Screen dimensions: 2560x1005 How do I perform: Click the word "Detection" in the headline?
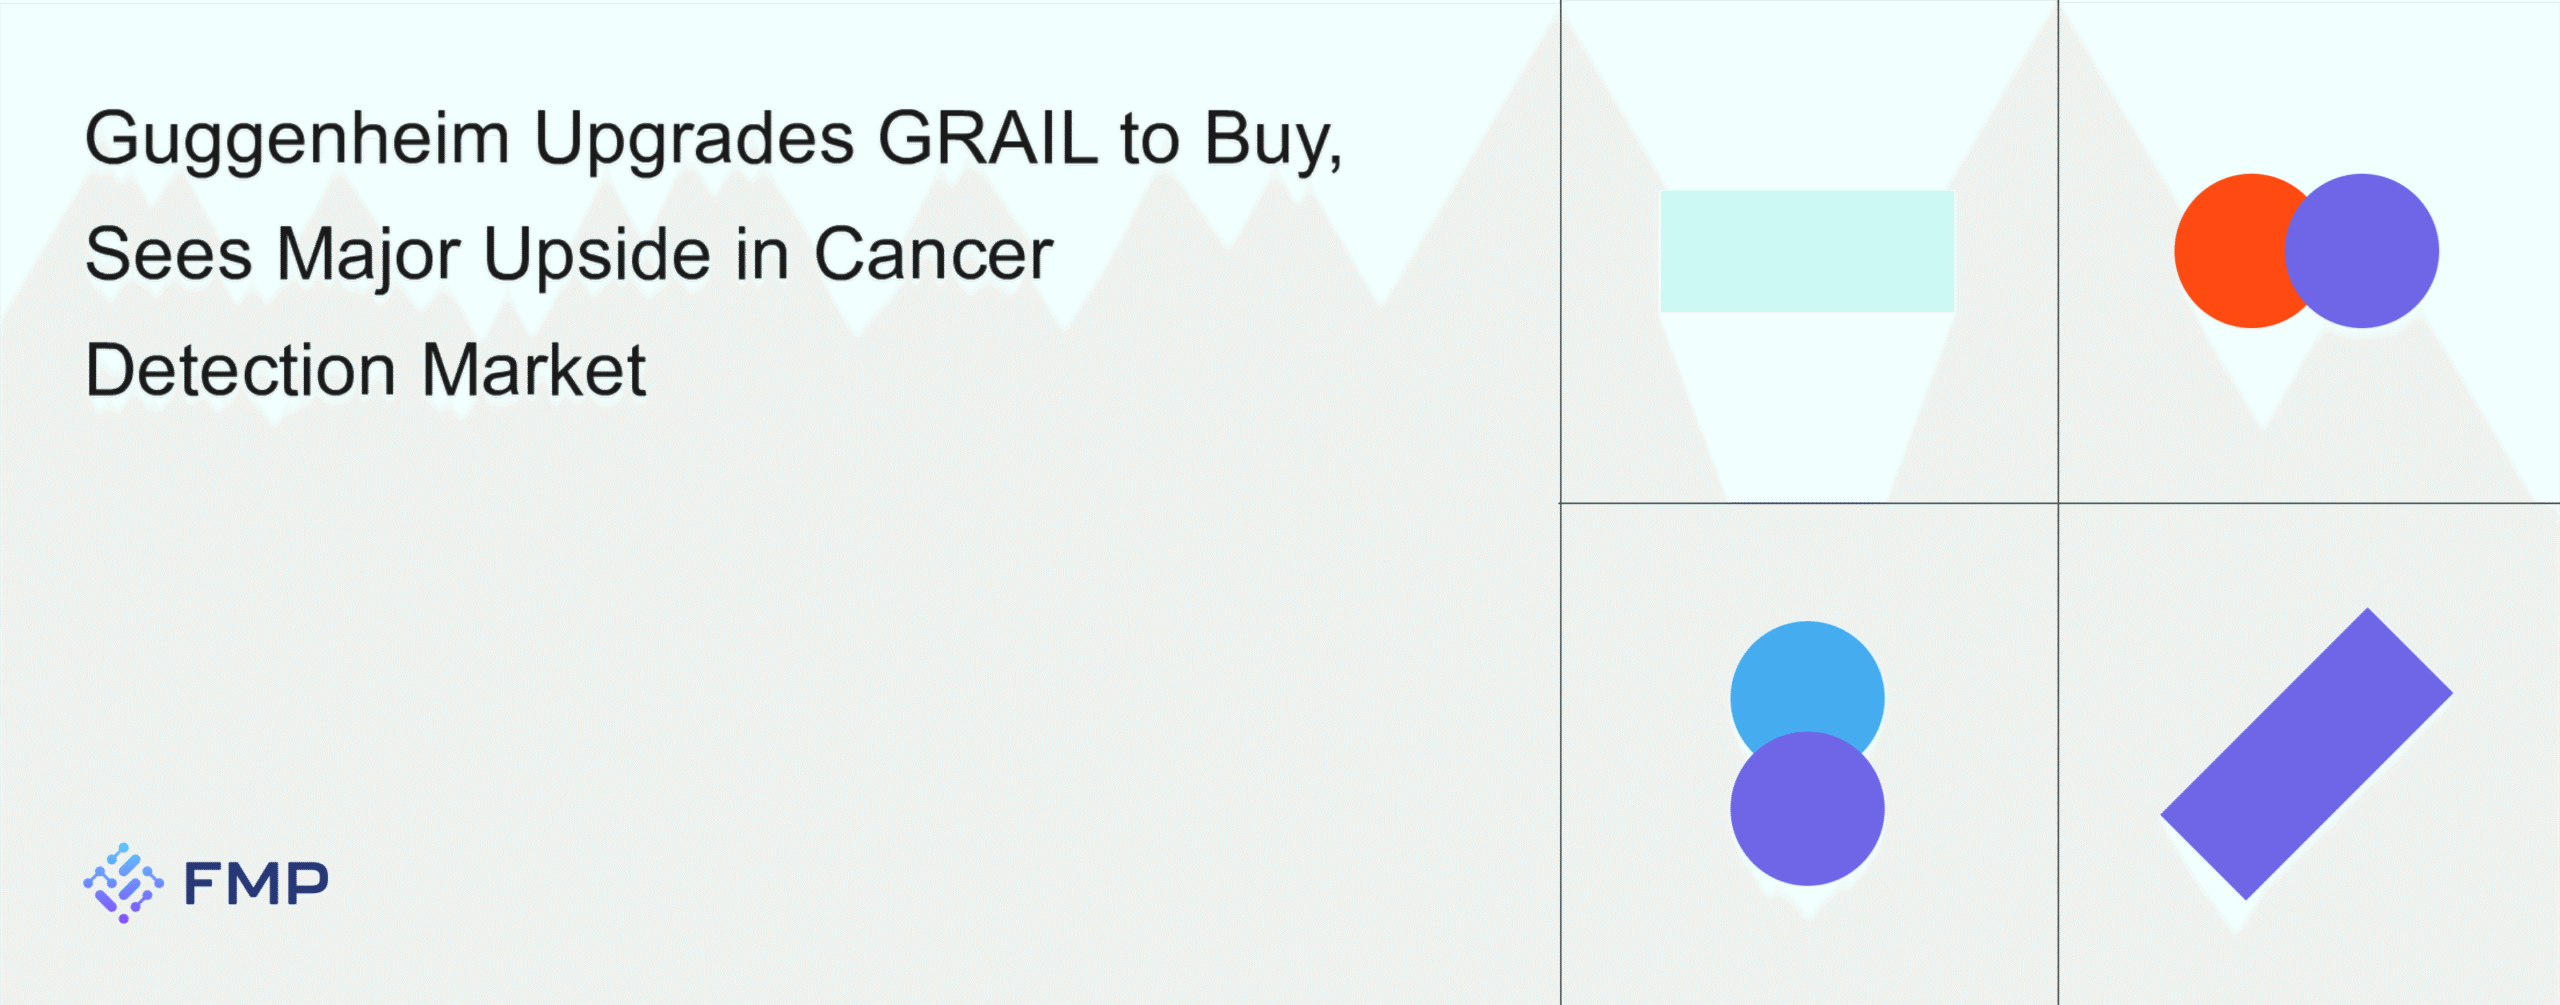240,370
